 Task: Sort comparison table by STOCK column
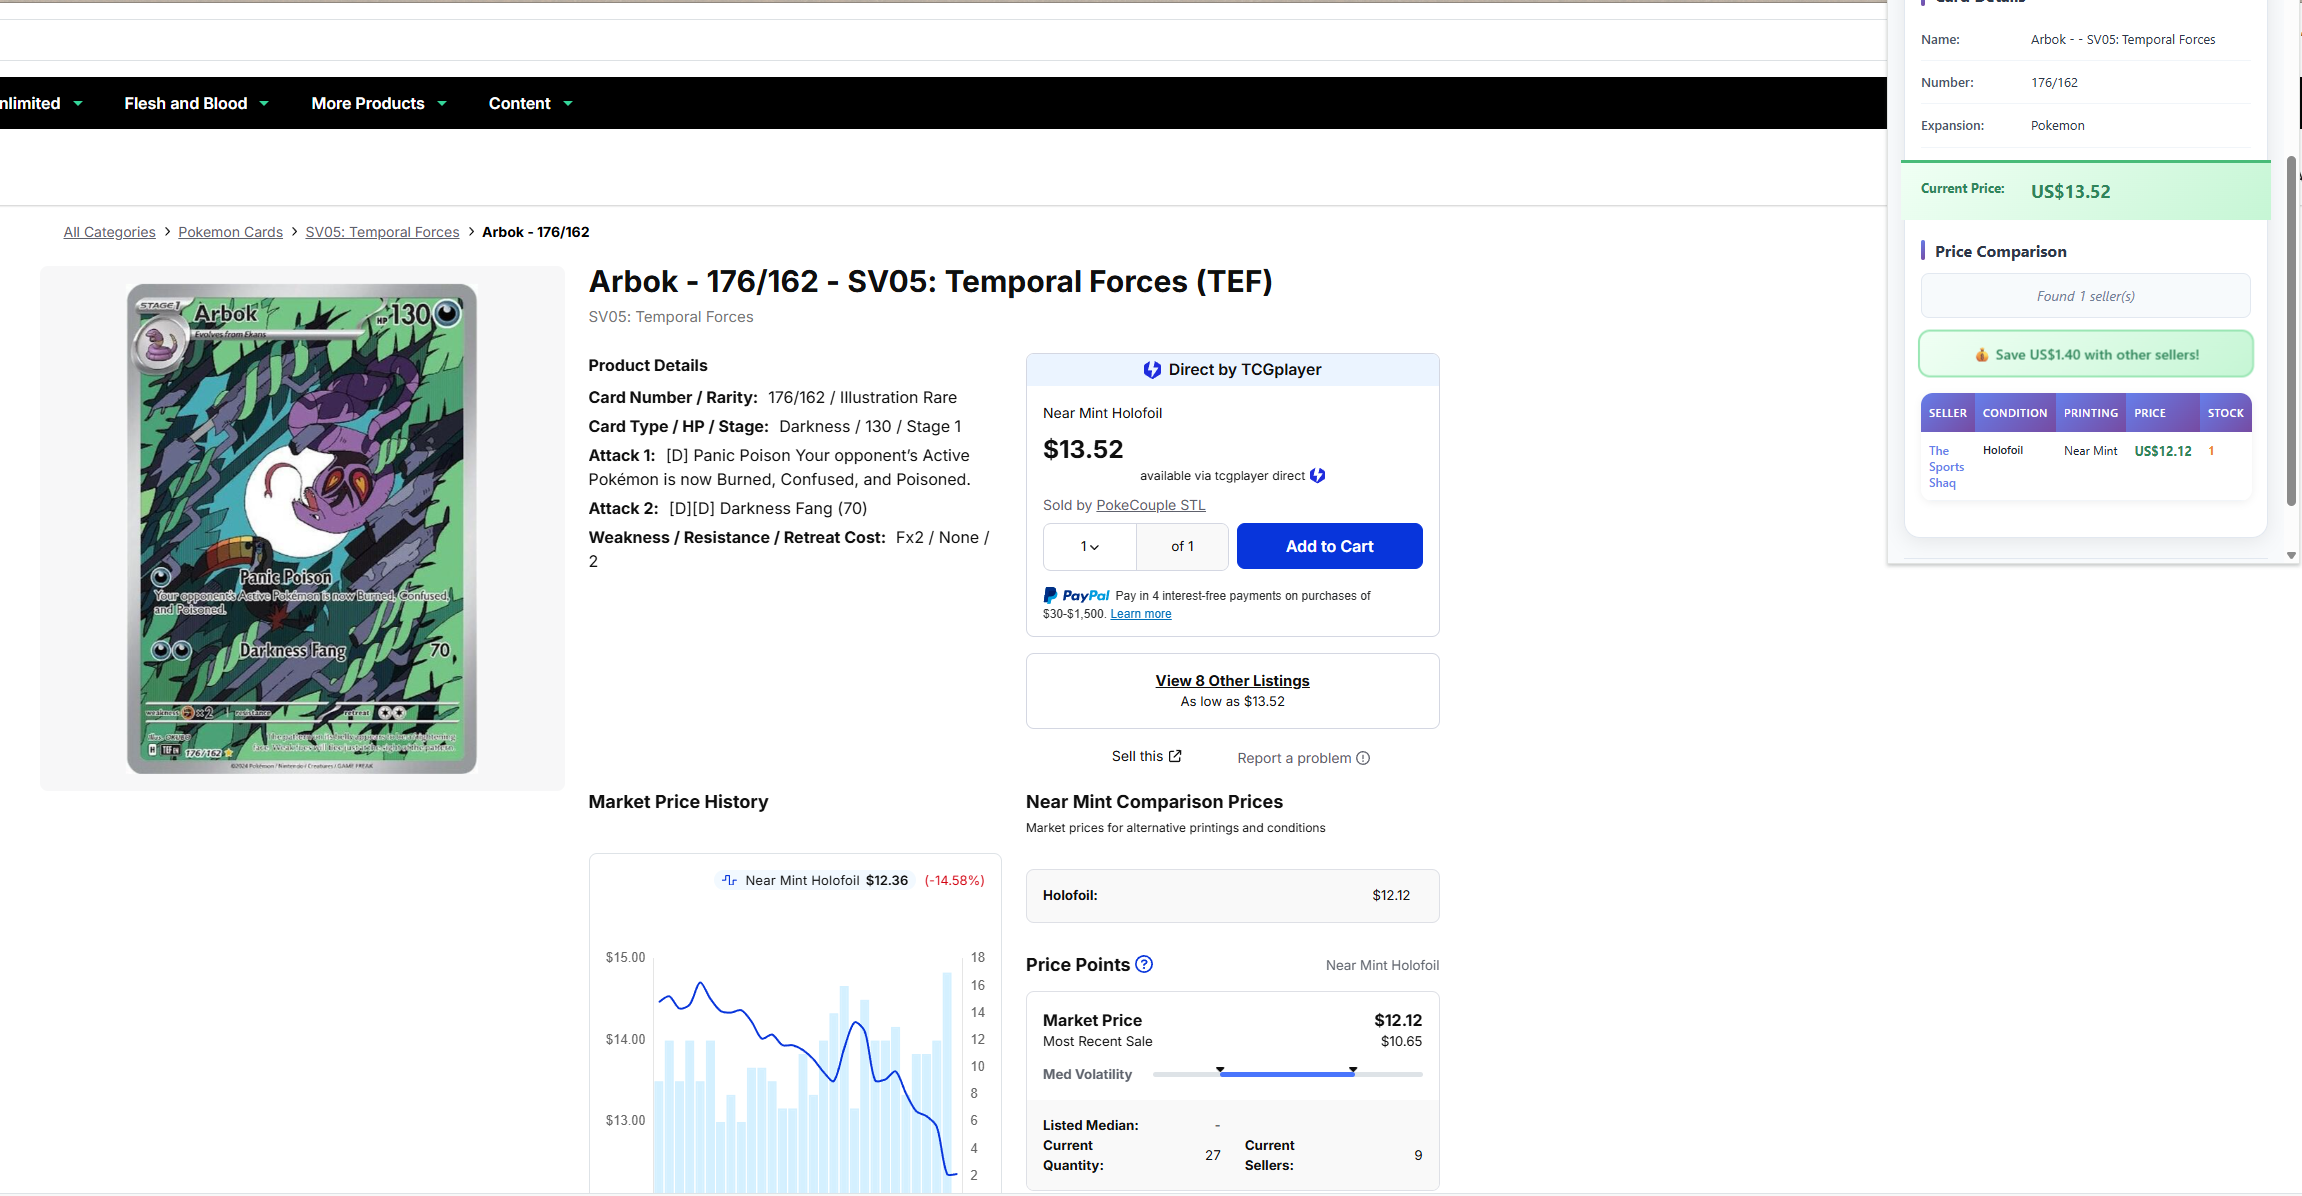click(2225, 413)
